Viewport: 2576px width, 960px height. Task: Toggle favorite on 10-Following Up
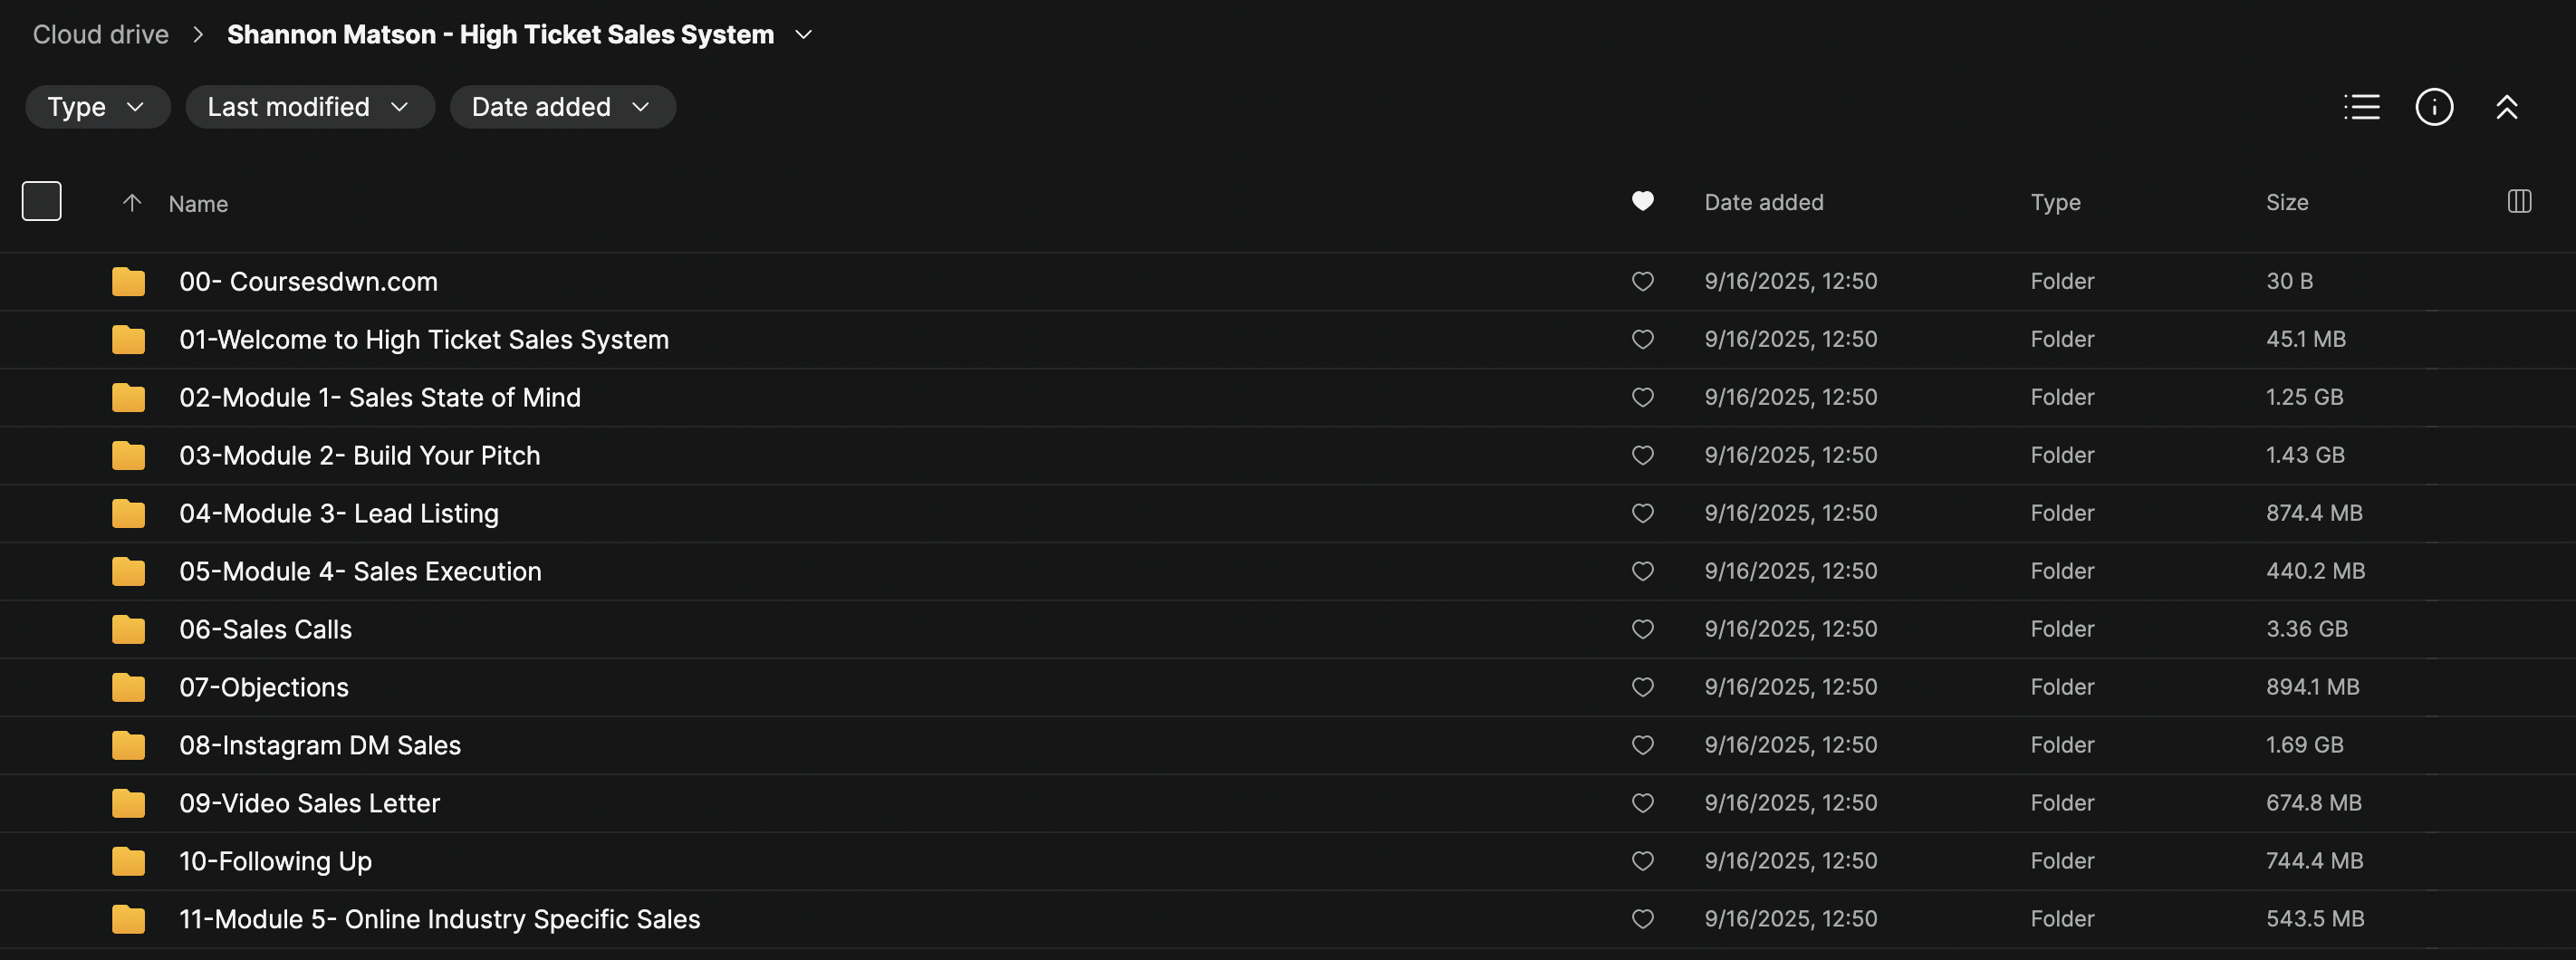pos(1642,861)
